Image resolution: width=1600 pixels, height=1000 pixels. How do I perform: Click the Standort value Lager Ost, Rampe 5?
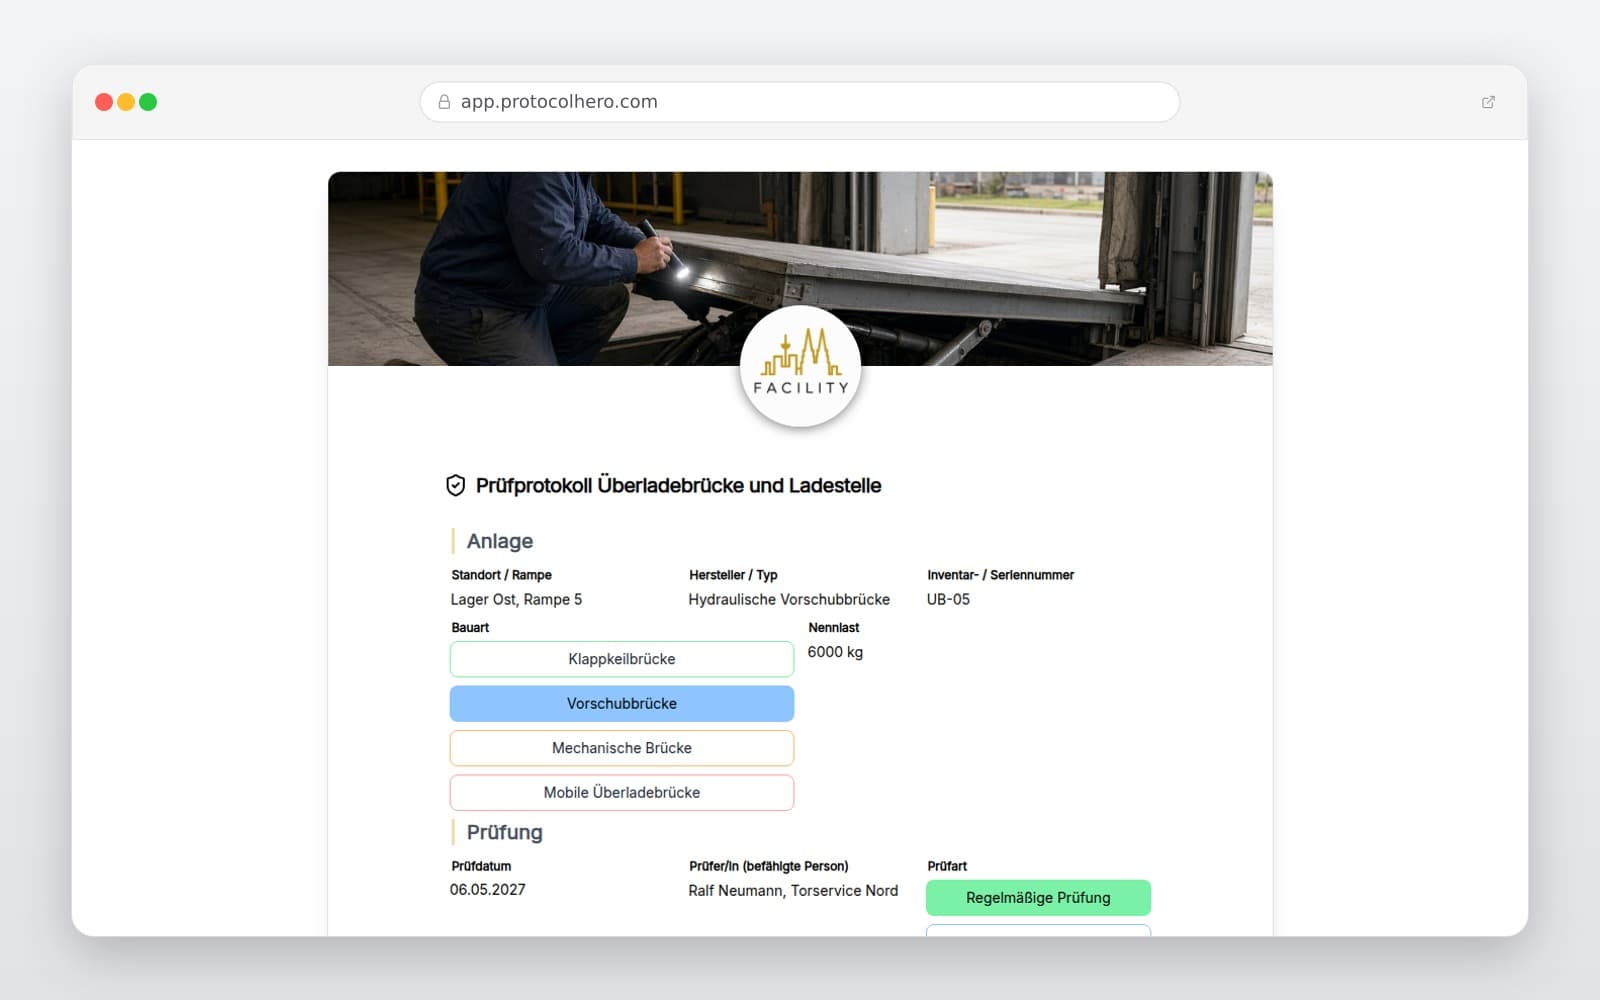(516, 599)
